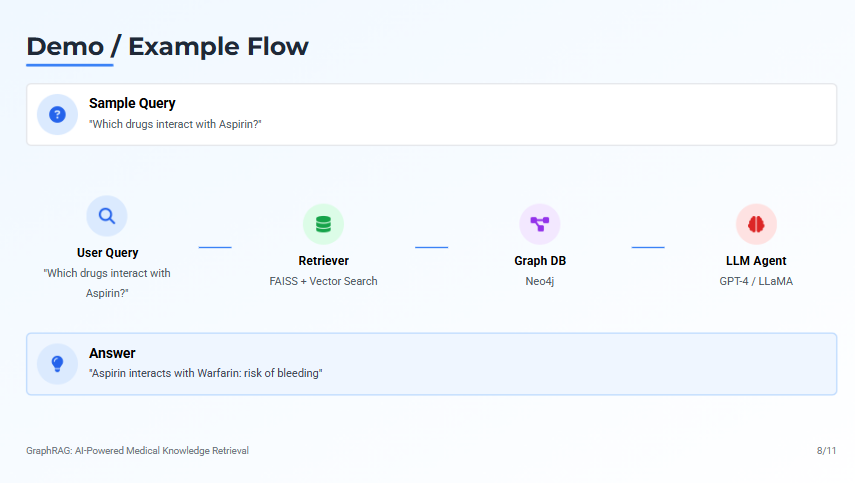The width and height of the screenshot is (855, 483).
Task: Select the "GPT-4 / LLaMA" caption
Action: coord(756,281)
